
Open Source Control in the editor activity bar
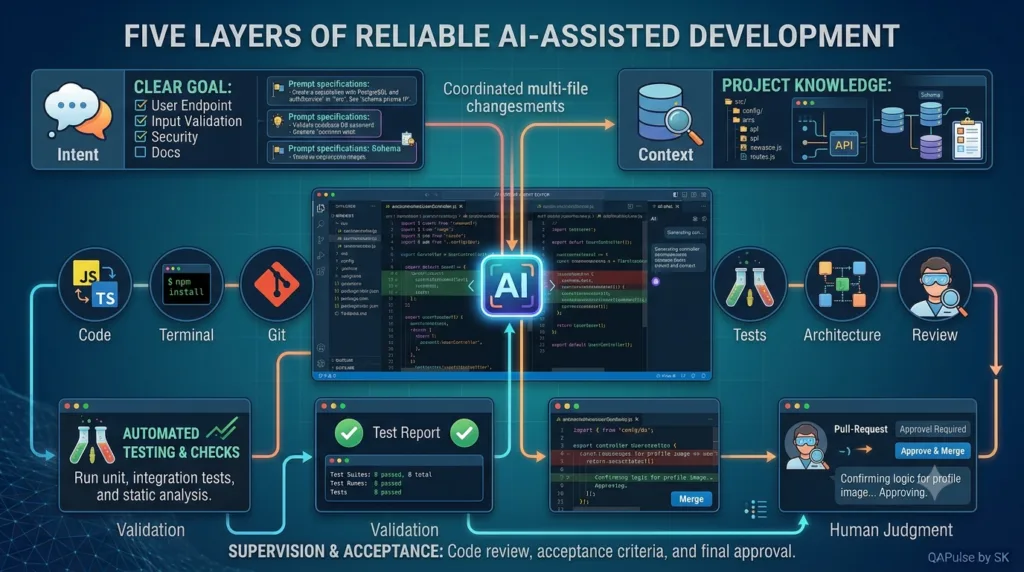(x=321, y=240)
